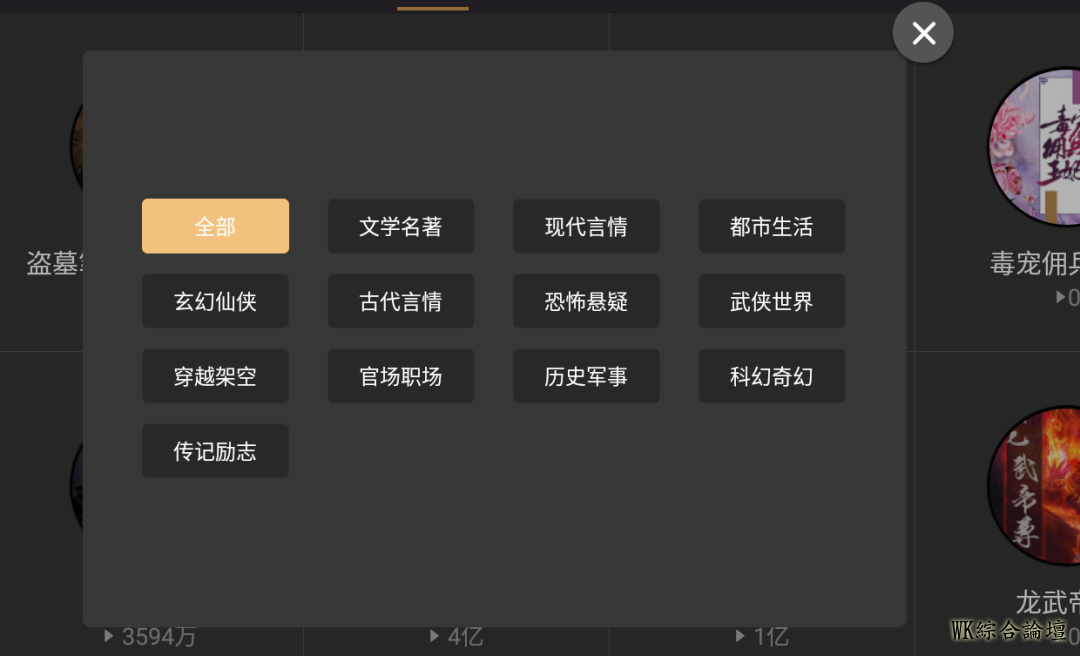Select 现代言情 genre button
1080x656 pixels.
(x=586, y=226)
